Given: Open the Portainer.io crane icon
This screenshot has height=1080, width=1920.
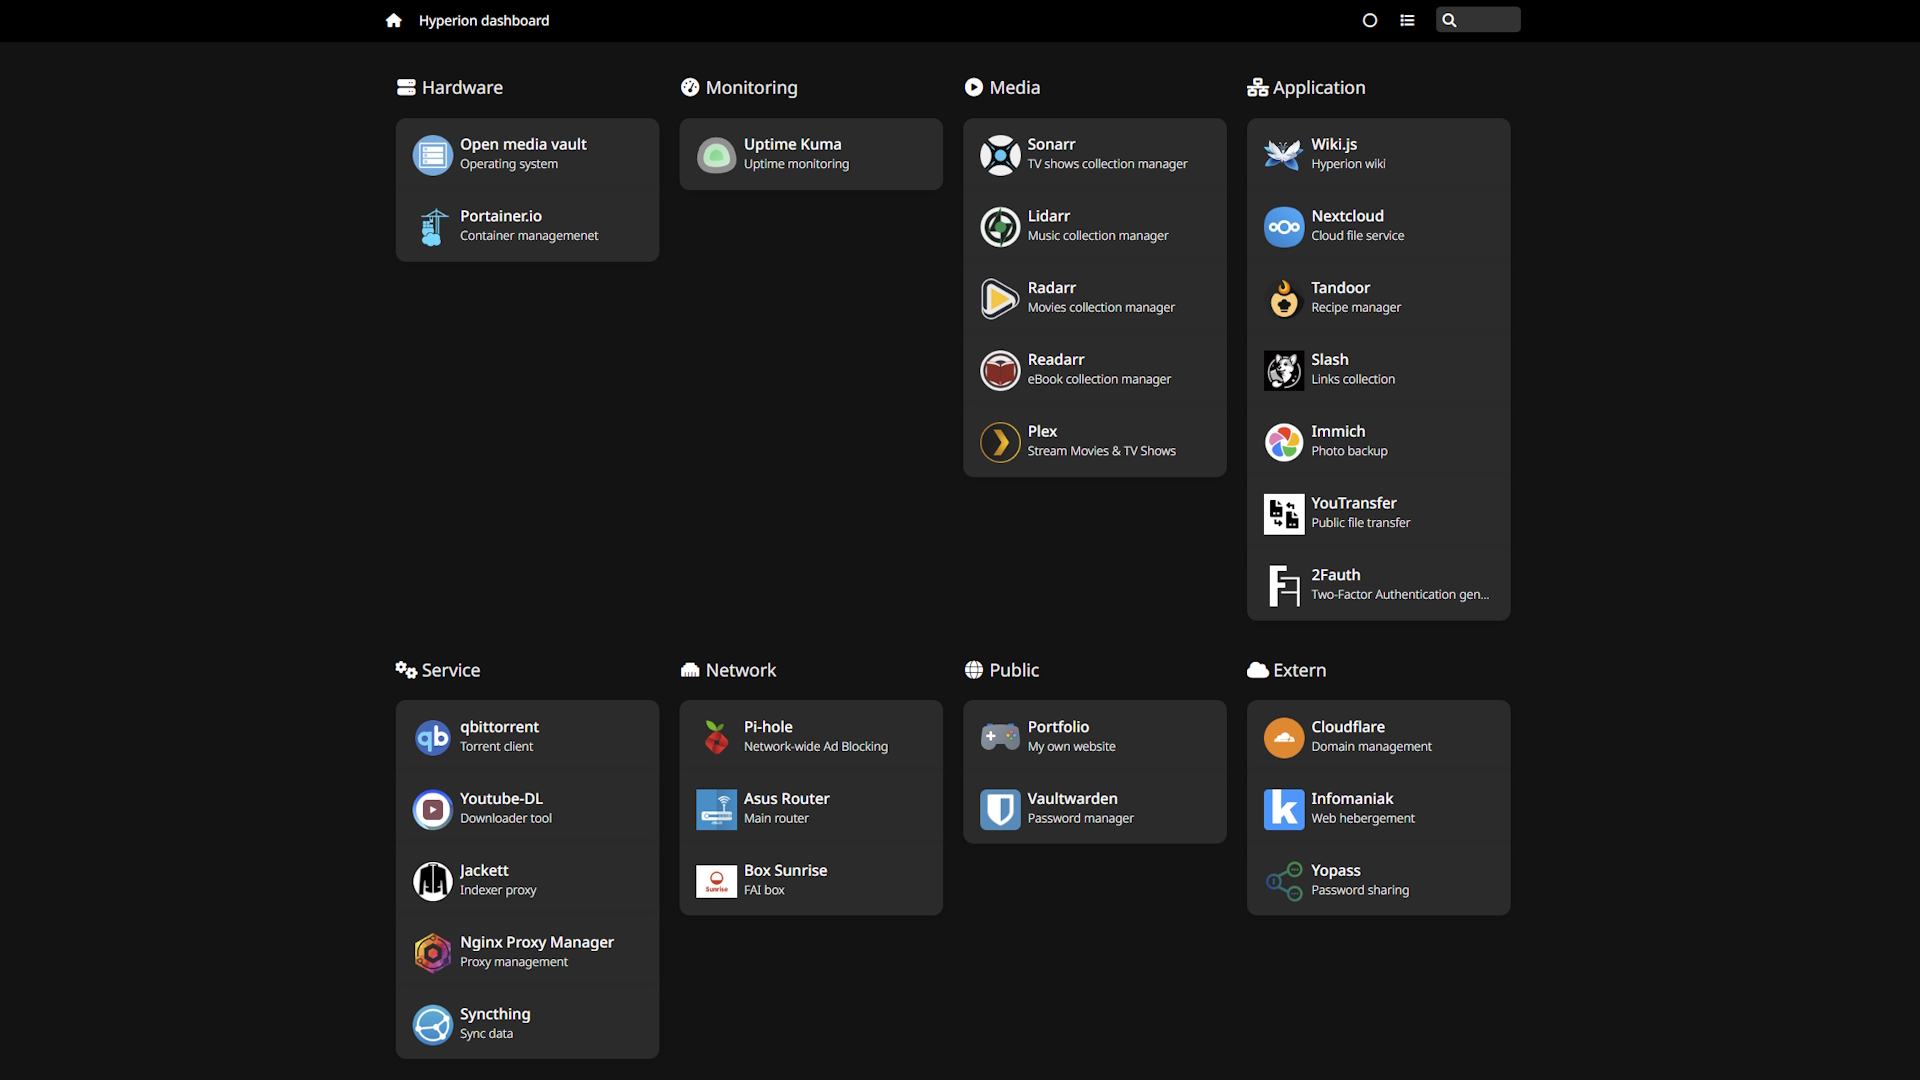Looking at the screenshot, I should (x=433, y=227).
